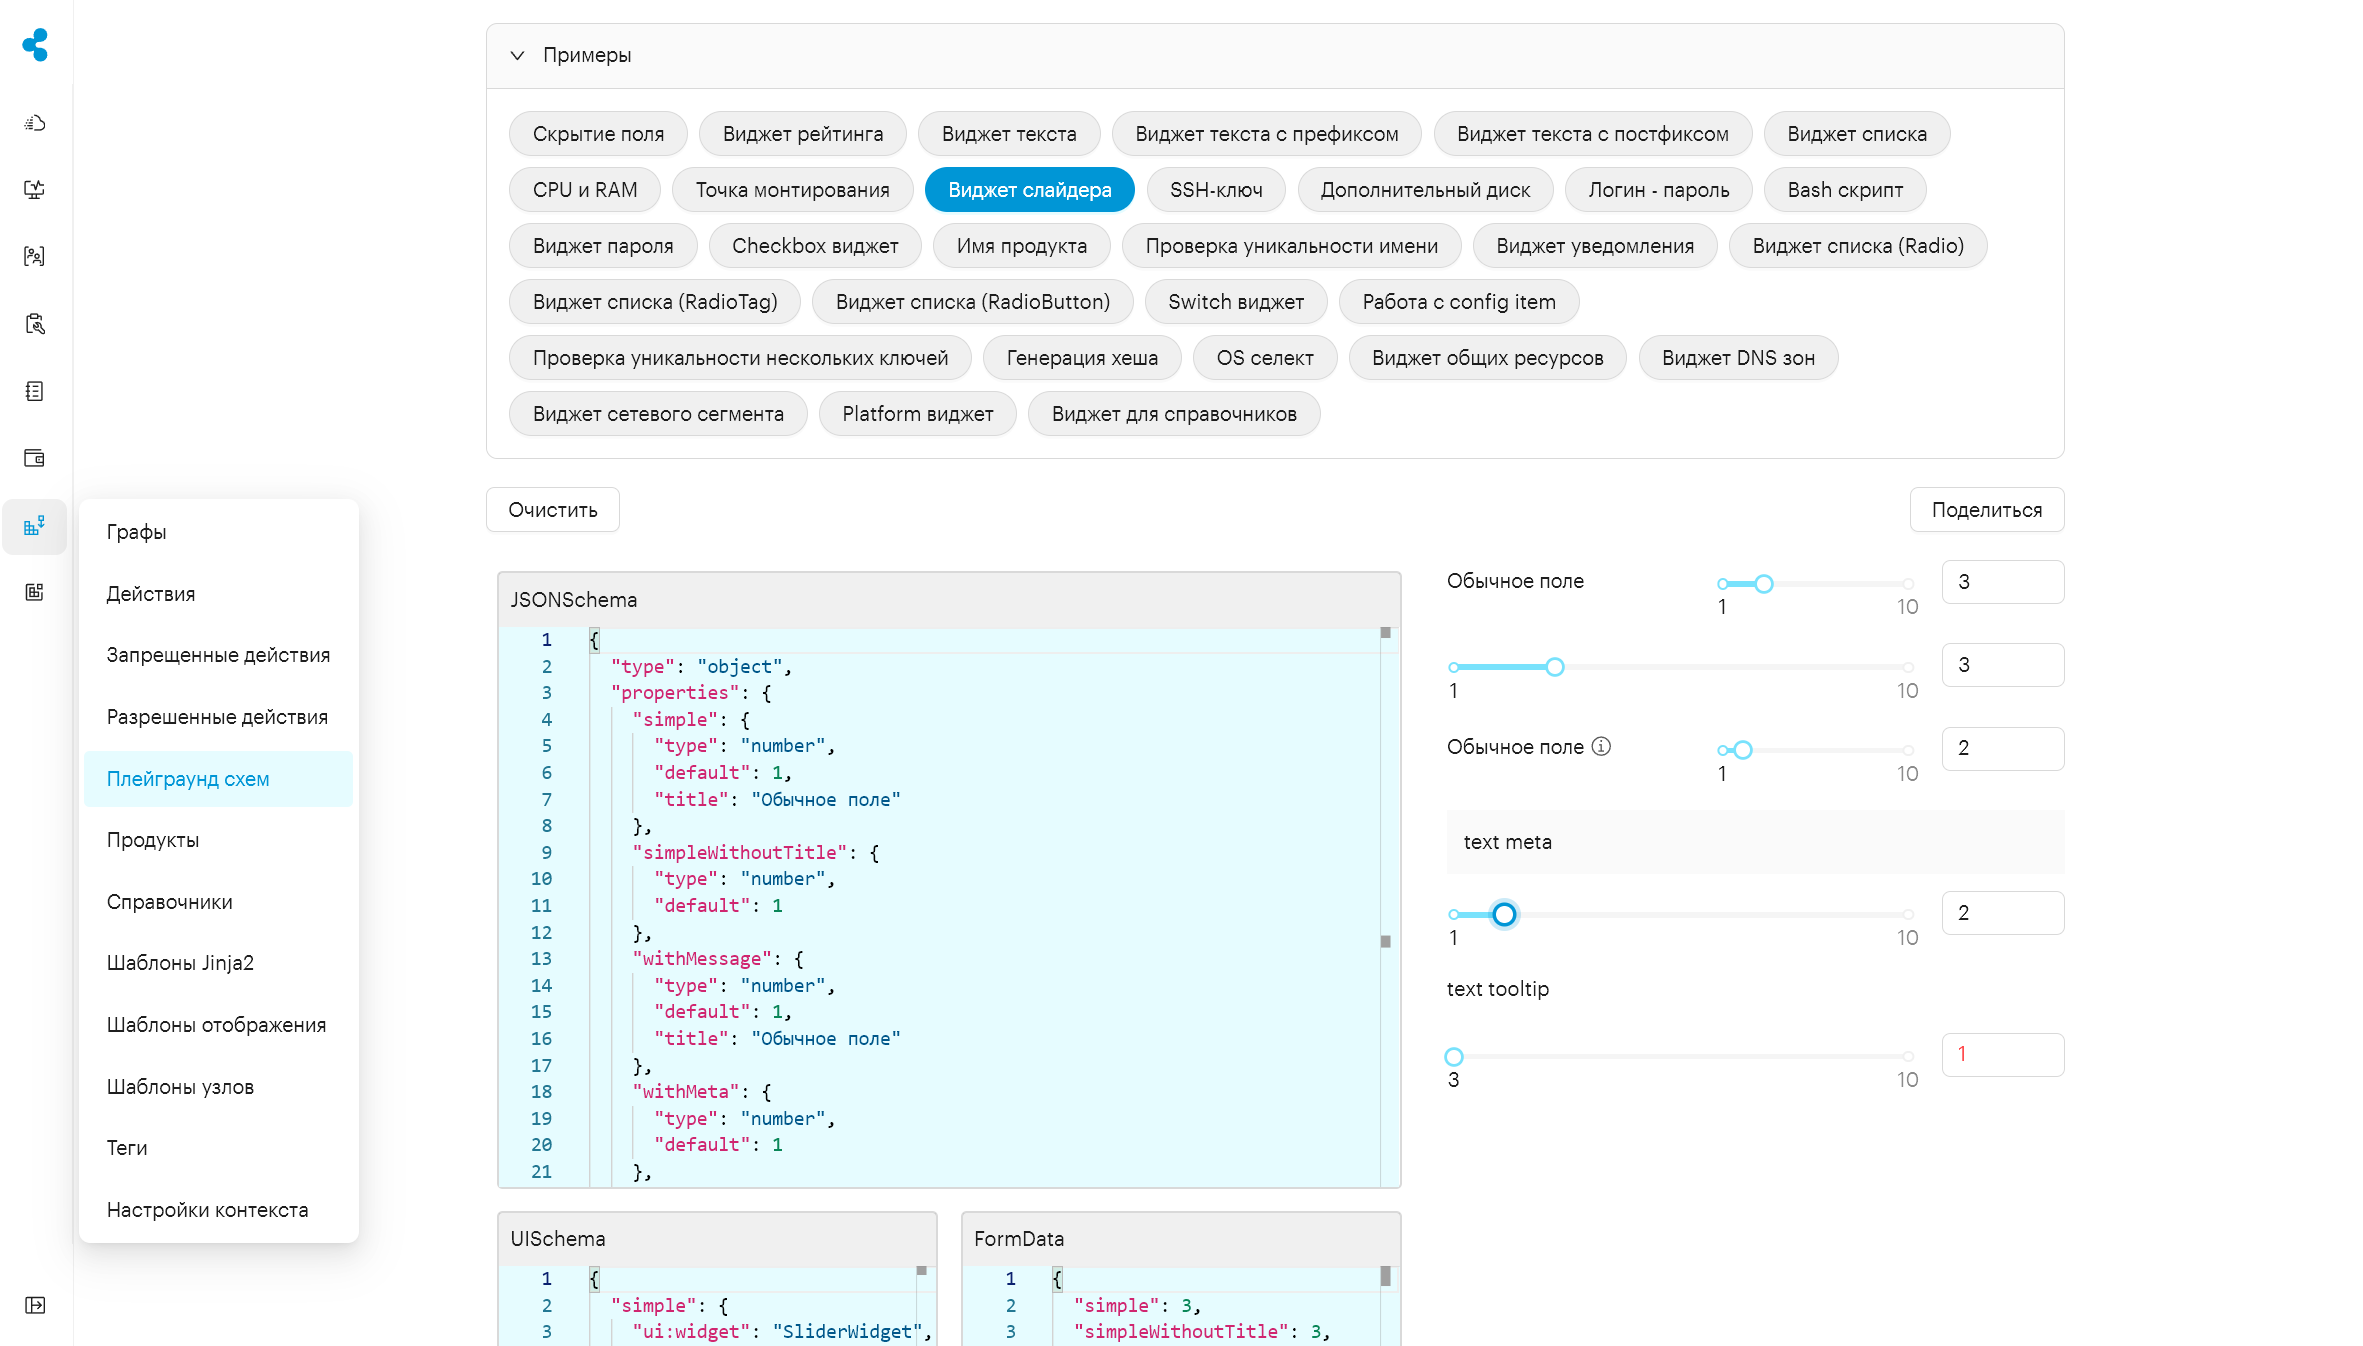This screenshot has width=2363, height=1346.
Task: Select the Виджет списка (Radio) example
Action: pyautogui.click(x=1858, y=246)
